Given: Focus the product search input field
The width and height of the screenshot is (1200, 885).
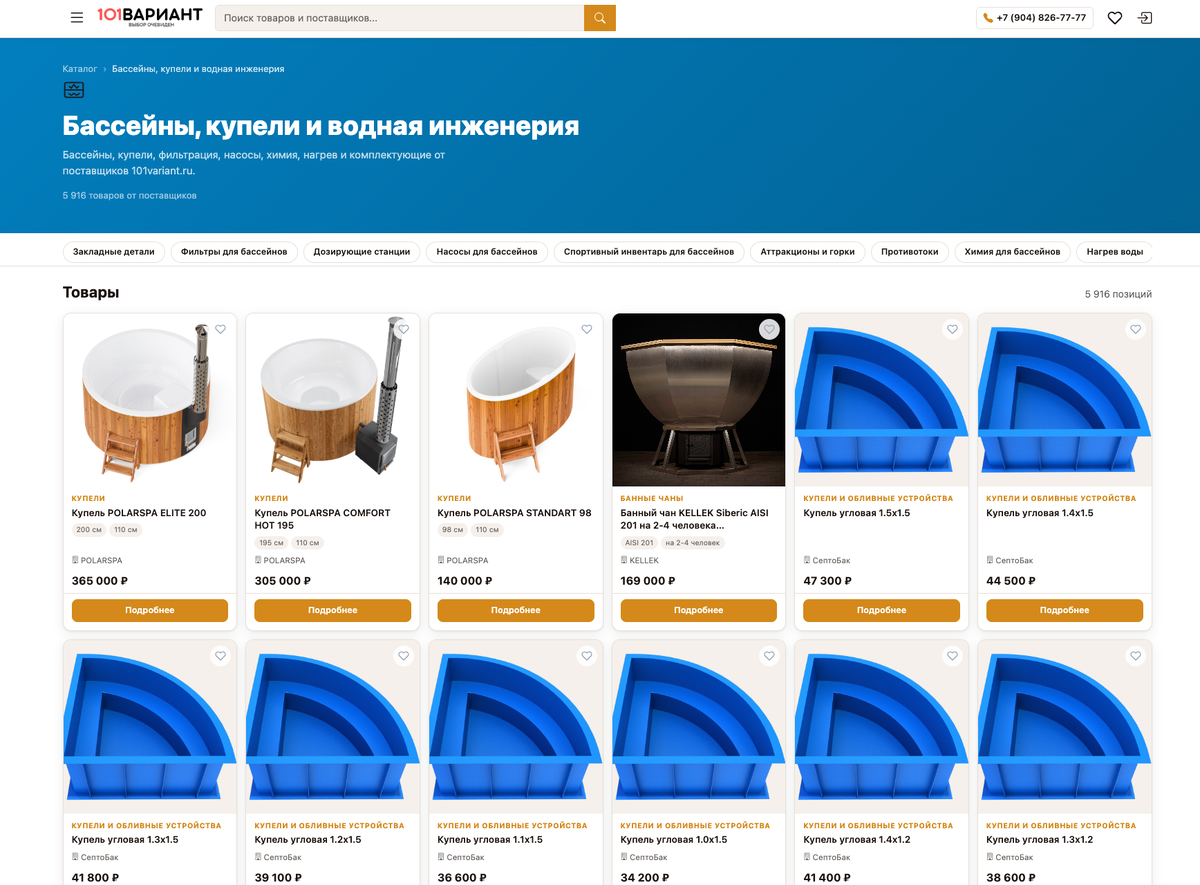Looking at the screenshot, I should click(x=399, y=18).
